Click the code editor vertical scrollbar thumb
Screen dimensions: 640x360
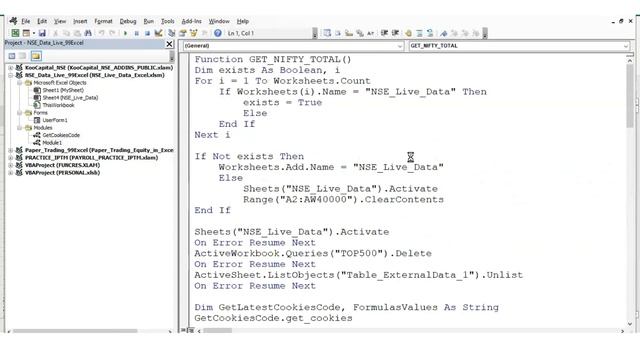630,96
